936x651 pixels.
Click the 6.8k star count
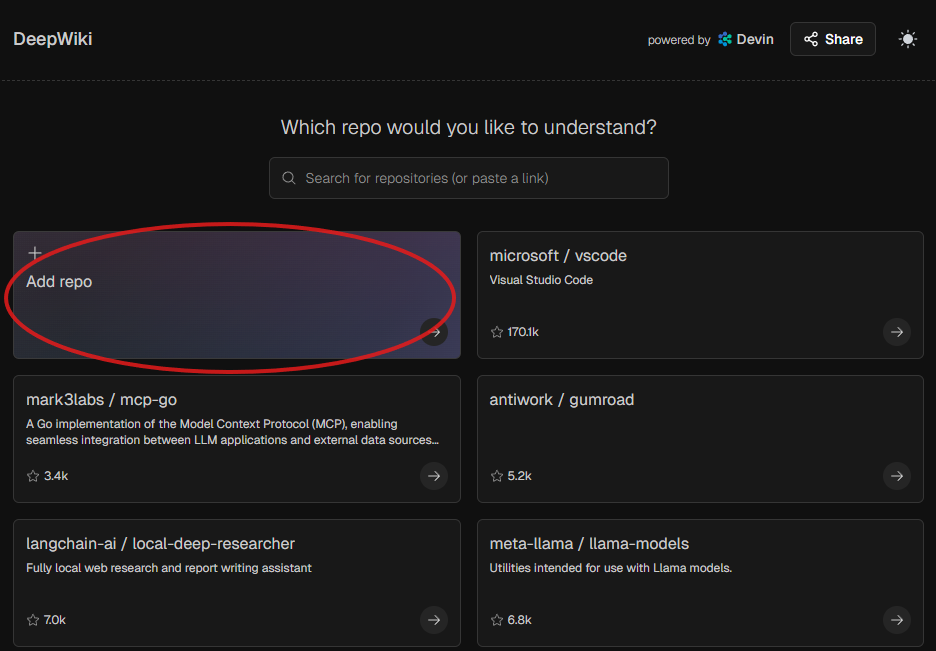519,621
